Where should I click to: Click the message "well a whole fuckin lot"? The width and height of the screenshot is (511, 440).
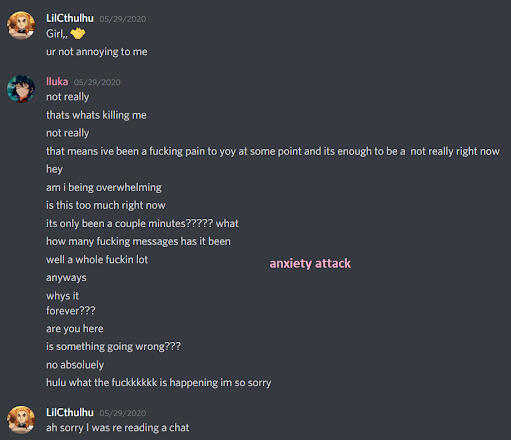click(97, 259)
